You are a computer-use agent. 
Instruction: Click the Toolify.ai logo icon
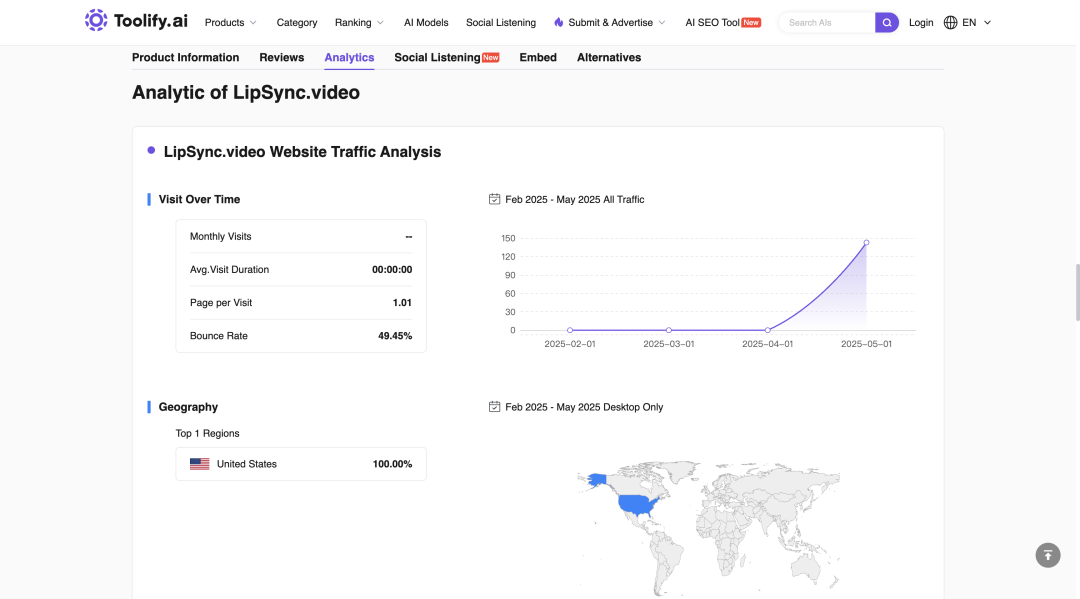click(x=96, y=21)
